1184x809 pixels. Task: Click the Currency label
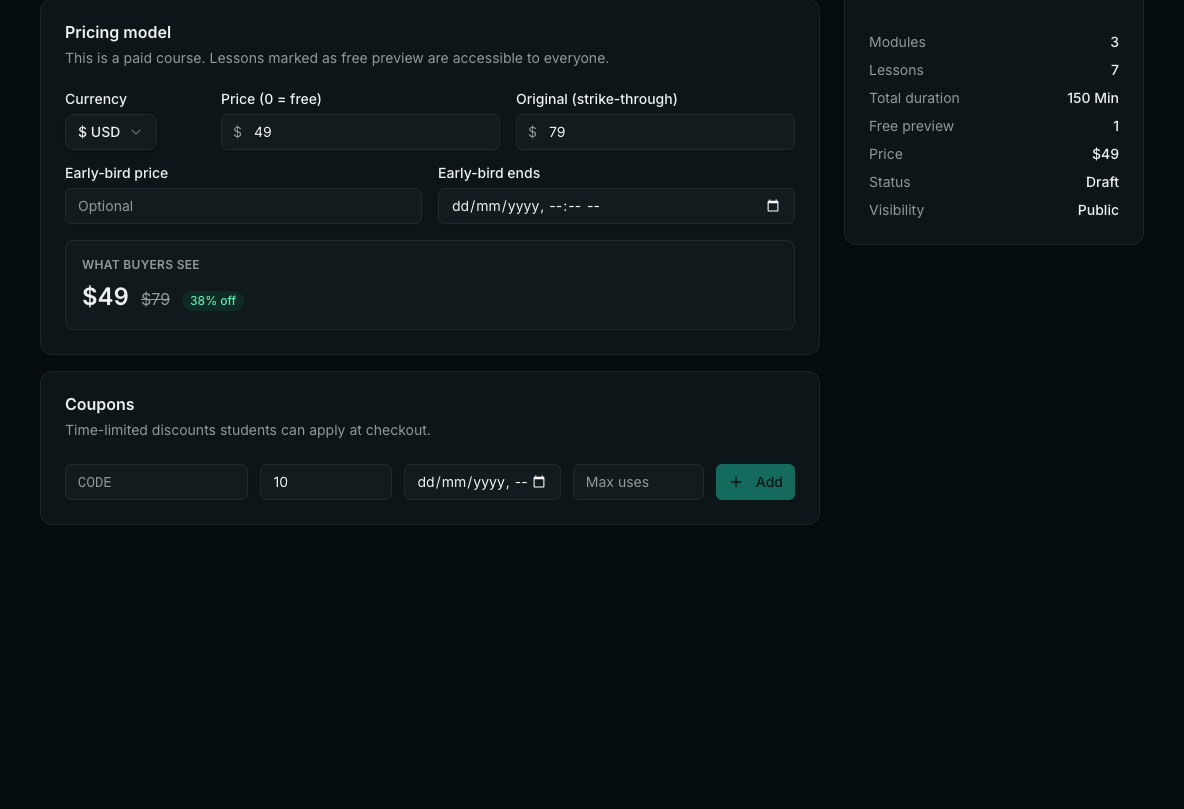pos(96,99)
